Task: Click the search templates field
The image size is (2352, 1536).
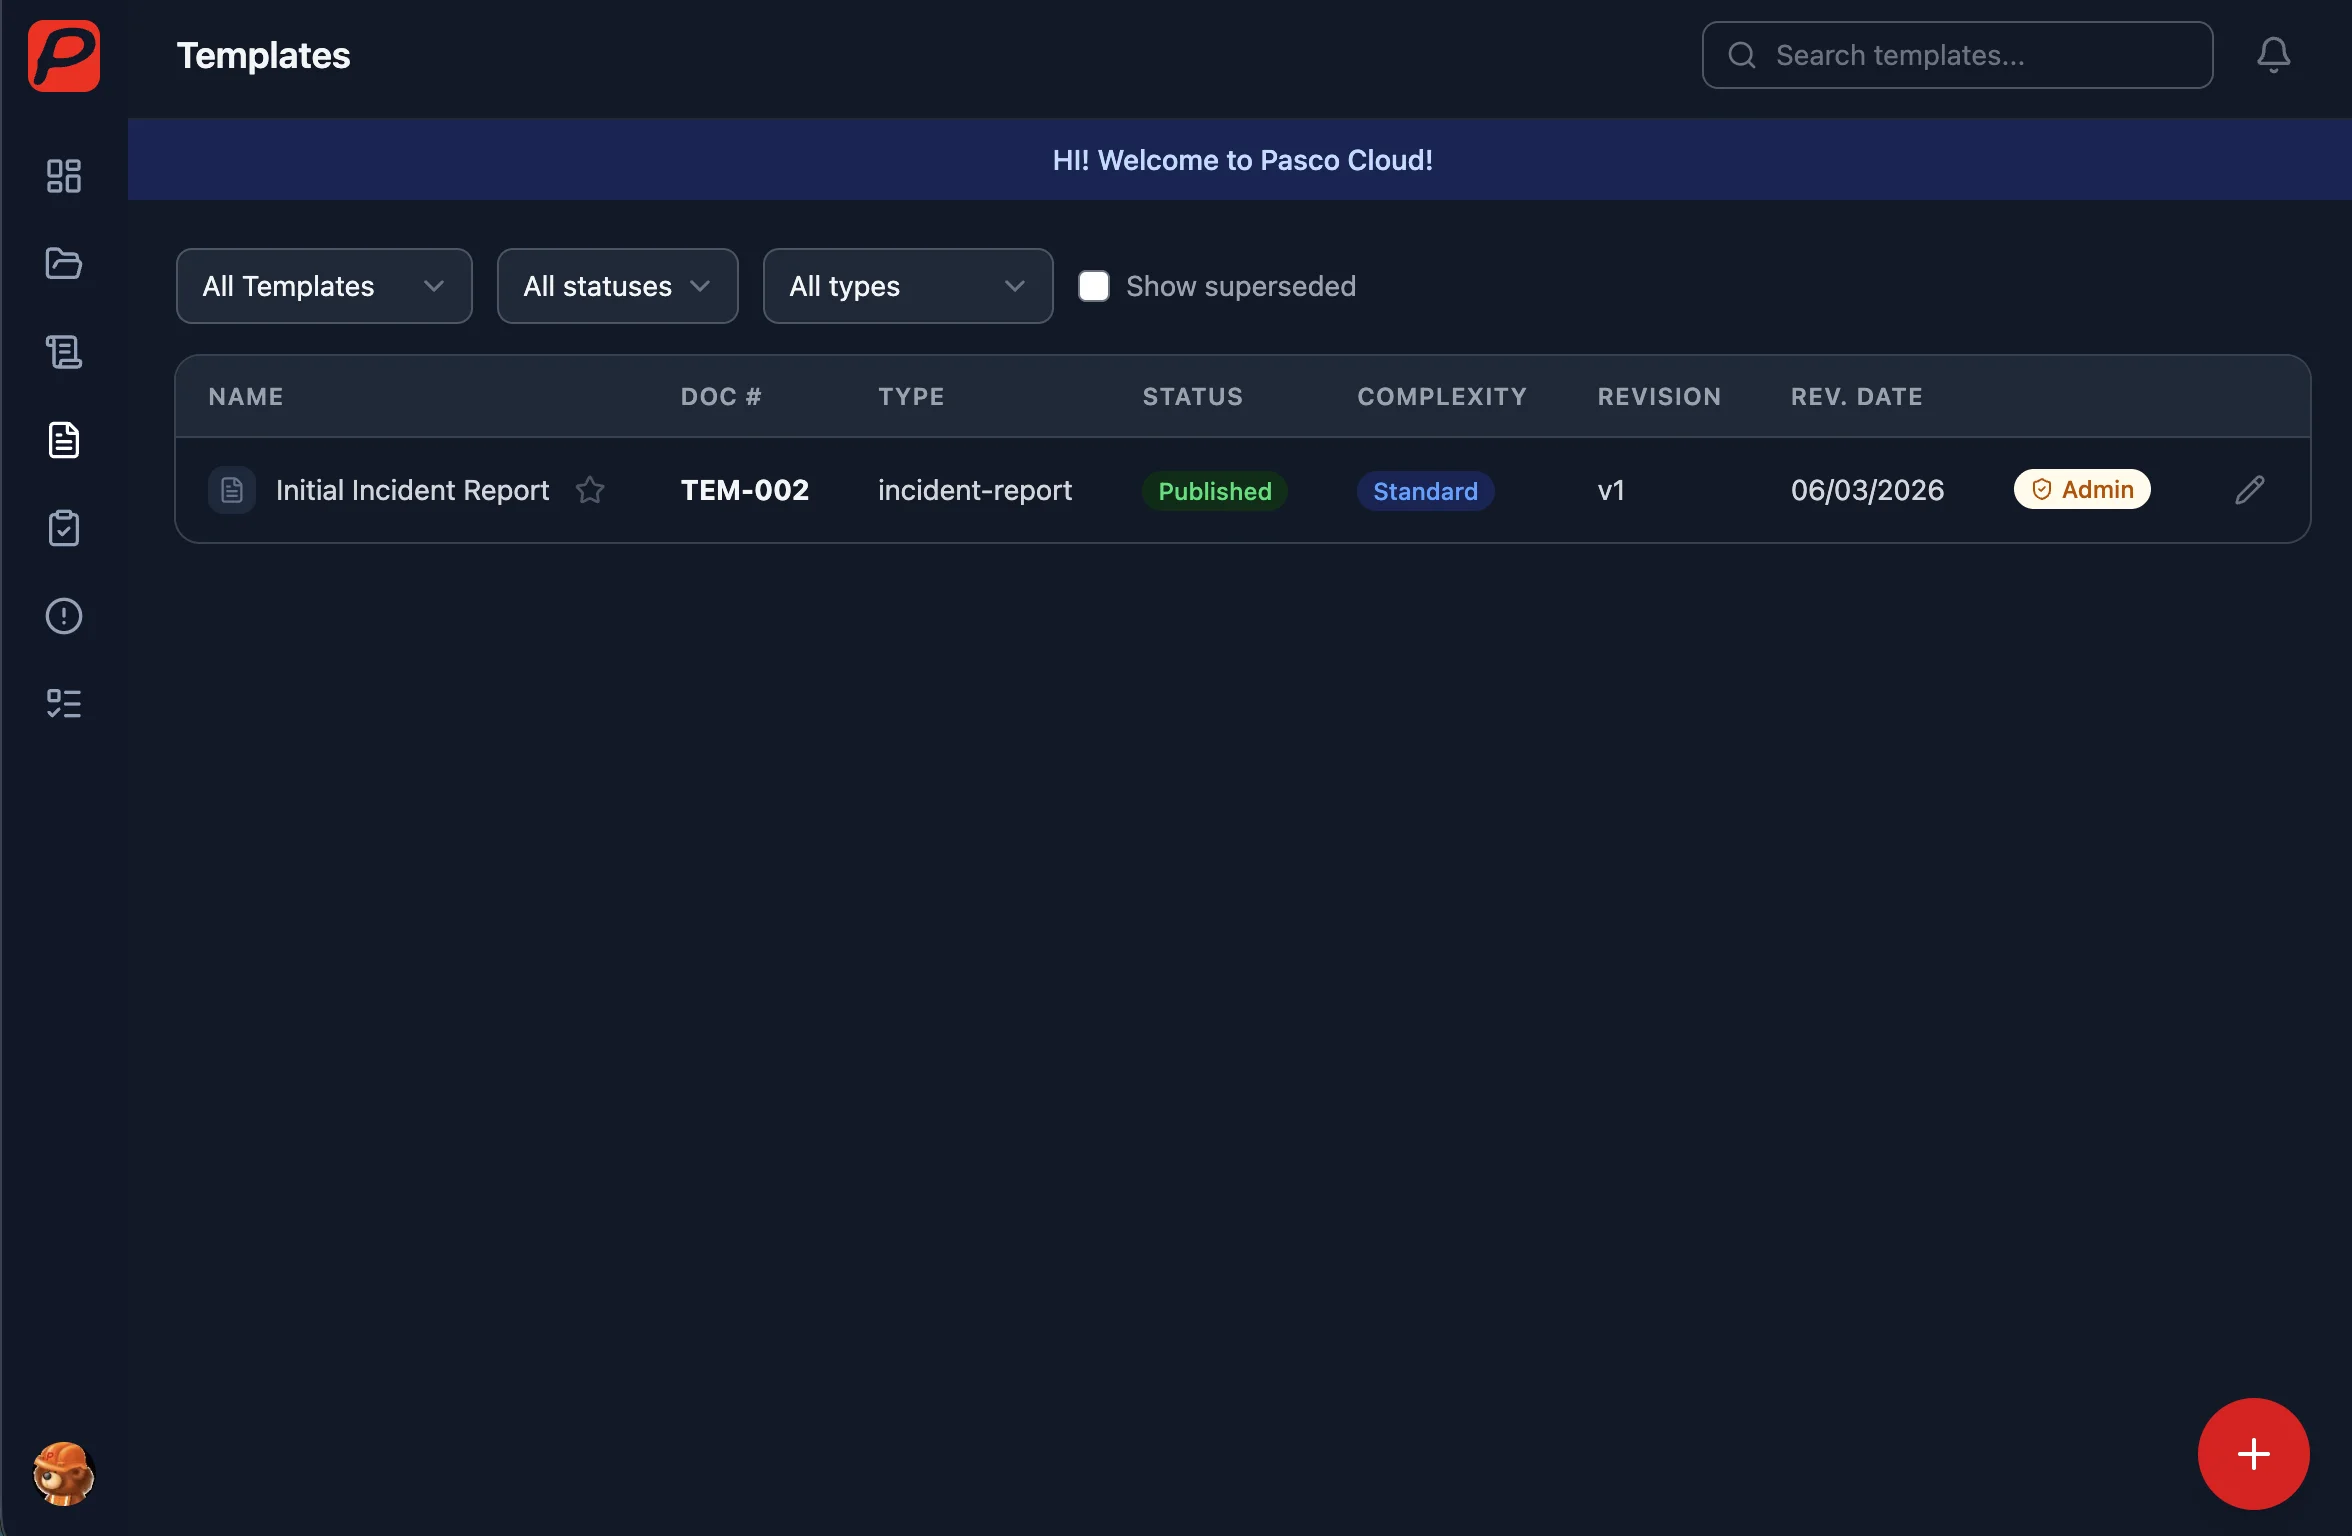Action: click(x=1955, y=55)
